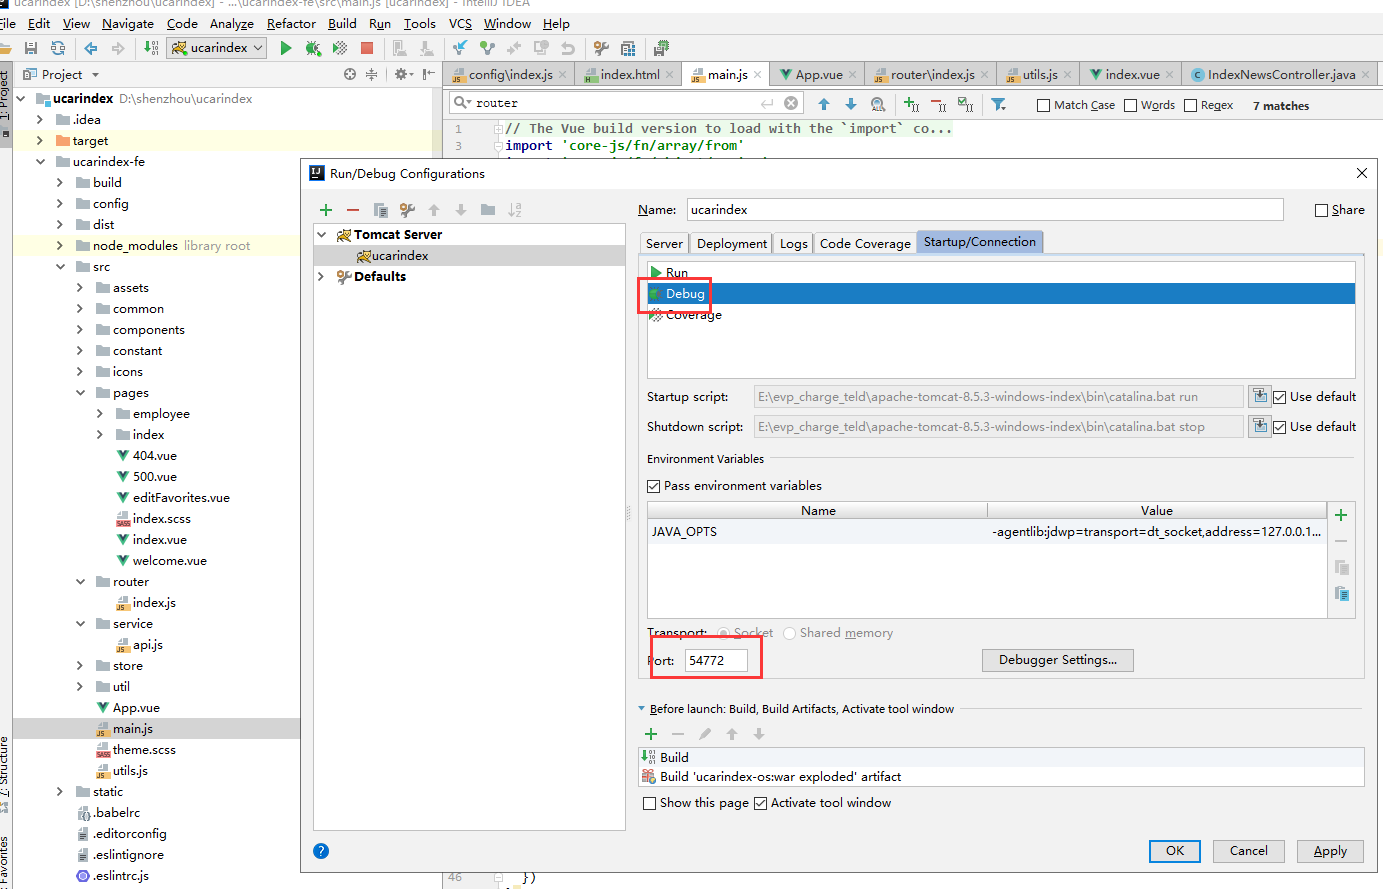
Task: Click the scroll from source target icon
Action: point(350,74)
